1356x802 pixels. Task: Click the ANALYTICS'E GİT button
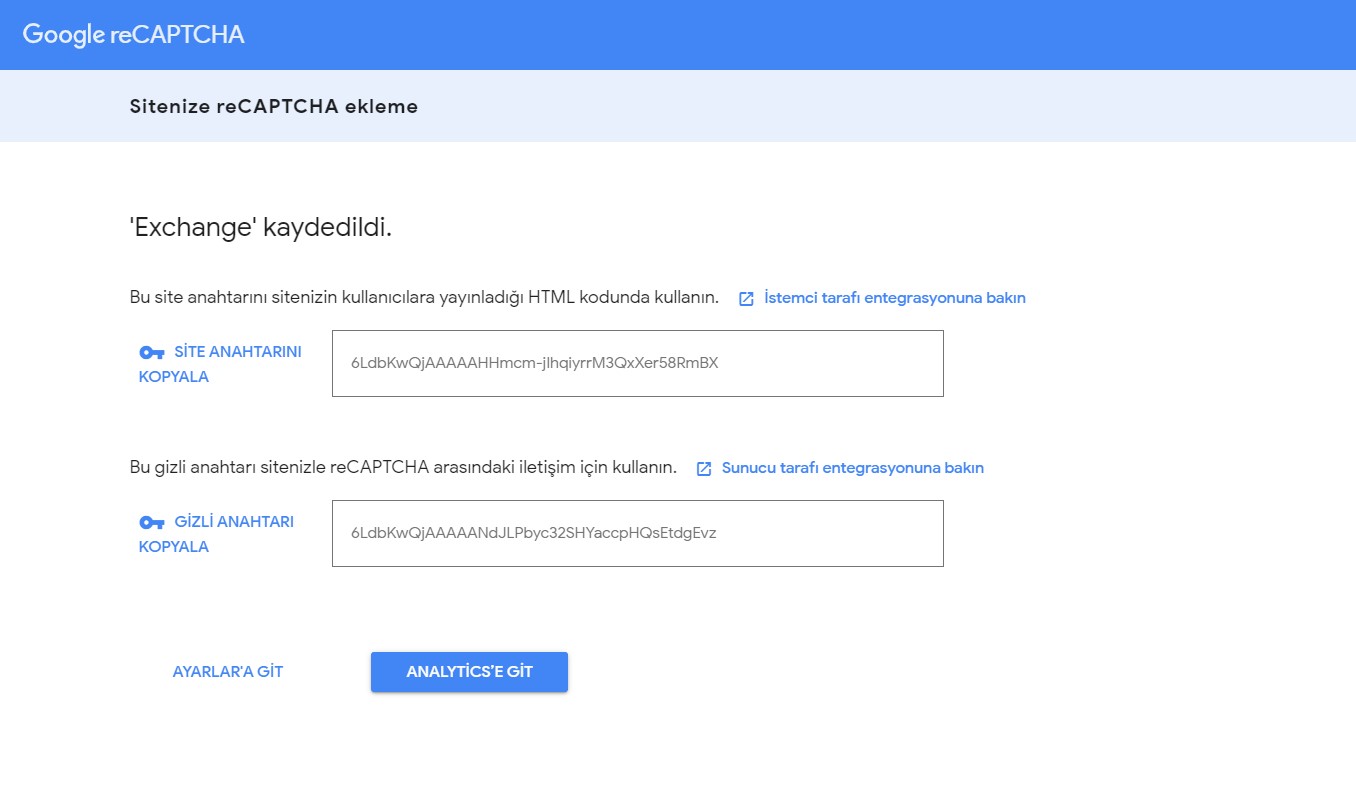pos(469,672)
